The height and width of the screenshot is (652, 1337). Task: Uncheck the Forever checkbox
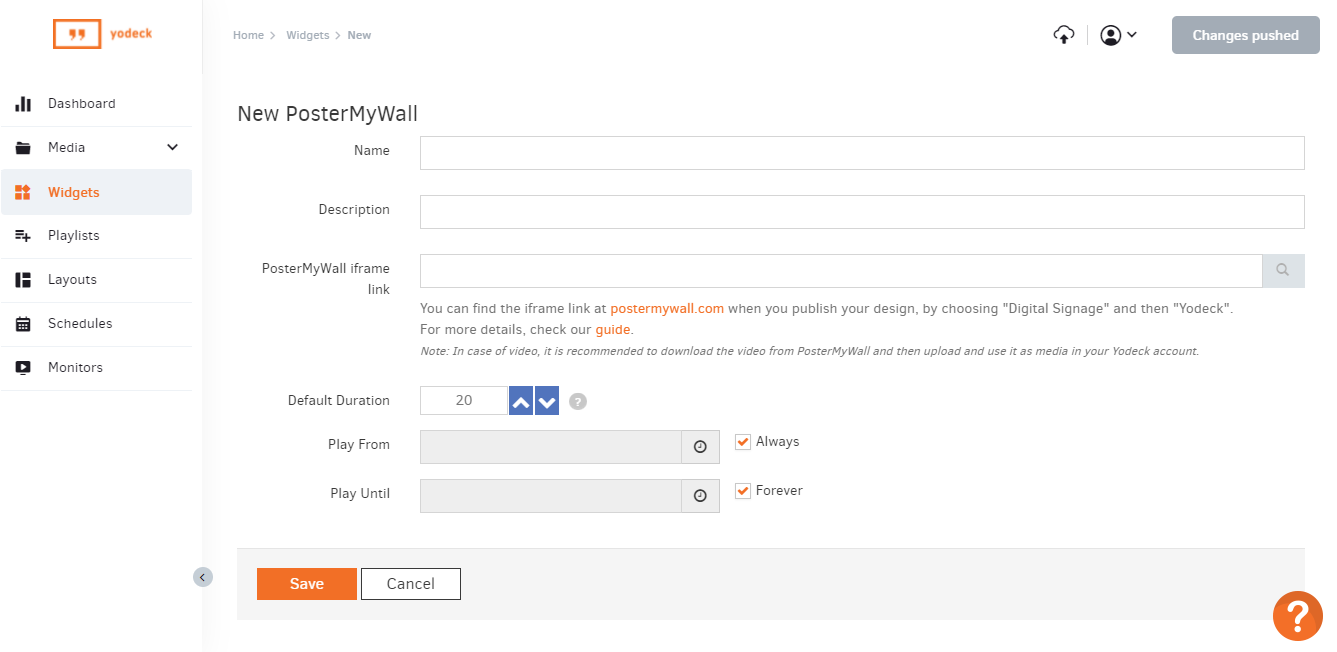click(743, 491)
